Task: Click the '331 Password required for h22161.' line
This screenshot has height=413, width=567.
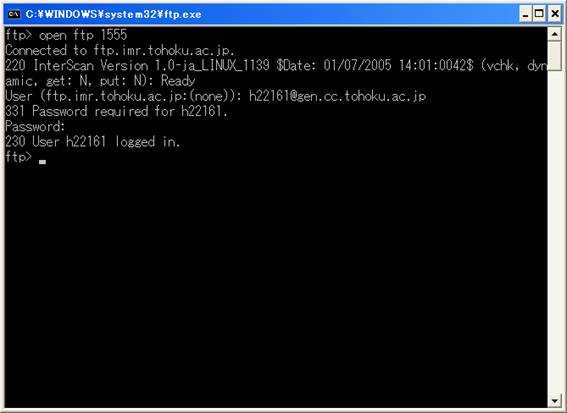Action: pos(116,111)
